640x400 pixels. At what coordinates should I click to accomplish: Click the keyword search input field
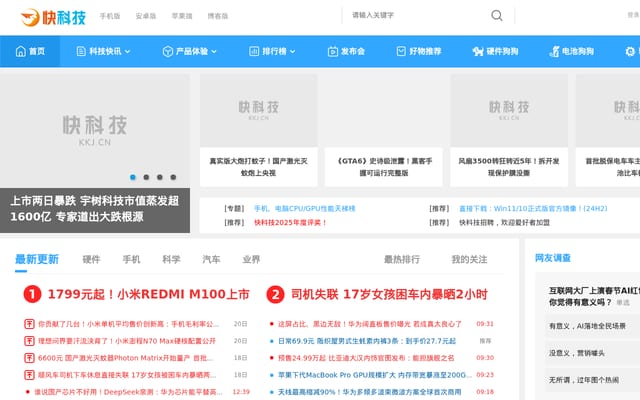416,16
